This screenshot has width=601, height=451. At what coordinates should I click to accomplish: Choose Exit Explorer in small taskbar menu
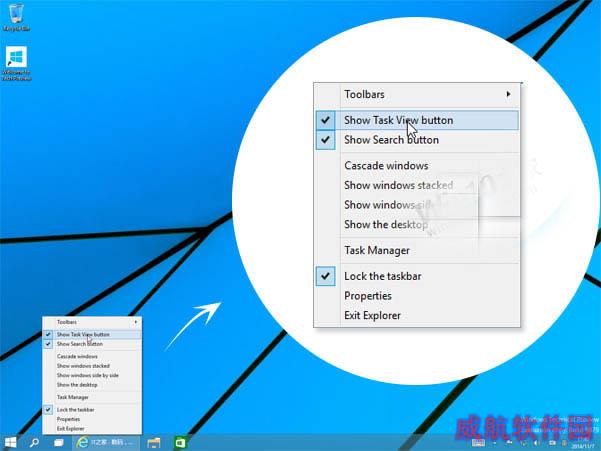(x=92, y=428)
